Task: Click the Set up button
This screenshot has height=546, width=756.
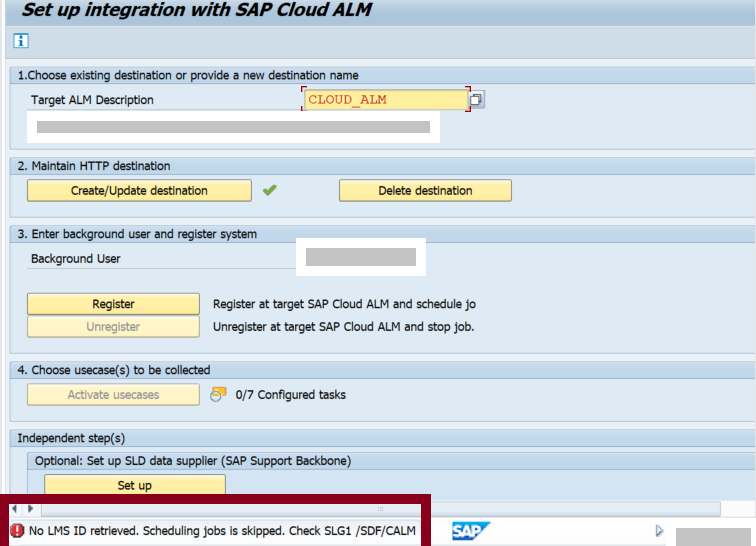Action: tap(135, 485)
